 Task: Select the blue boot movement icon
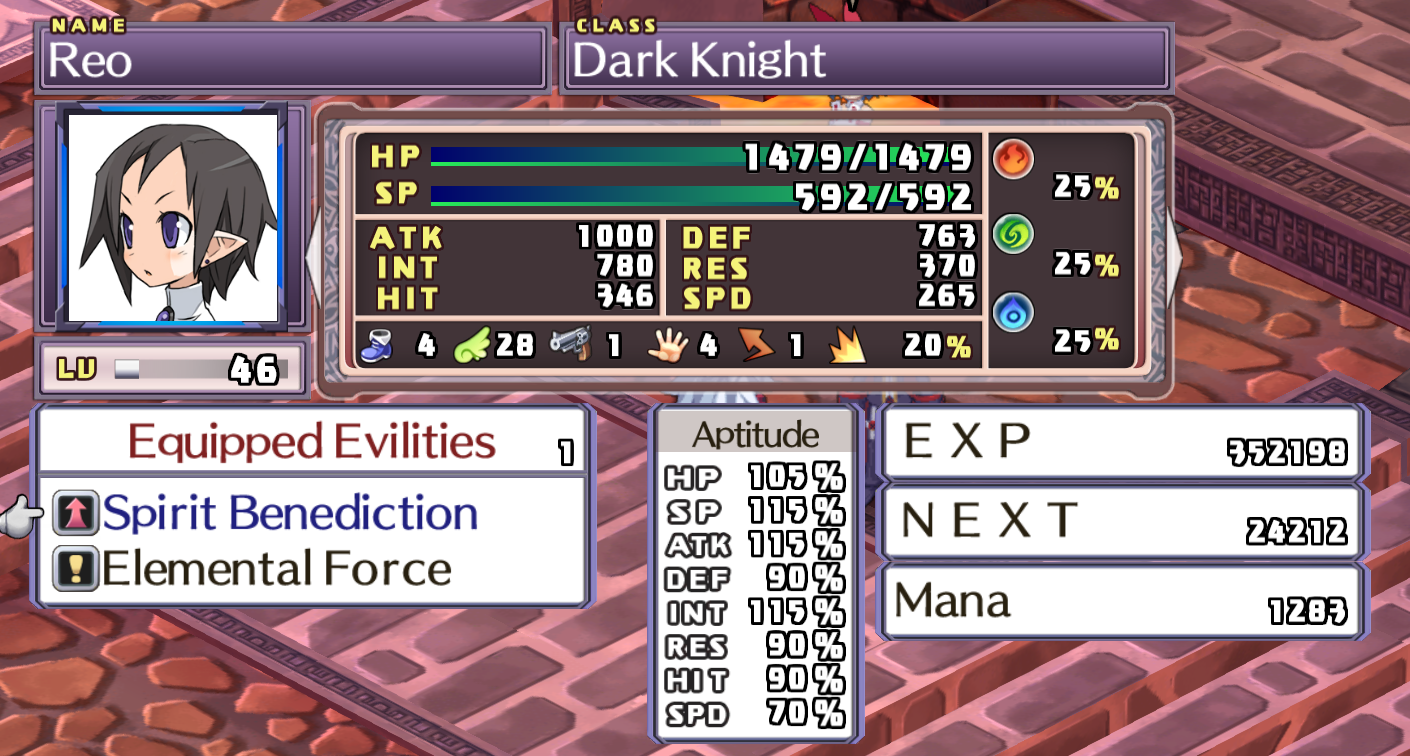point(382,346)
